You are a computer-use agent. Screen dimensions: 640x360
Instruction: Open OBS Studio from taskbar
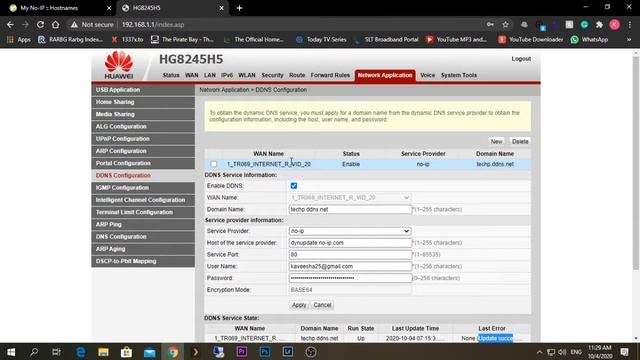coord(311,352)
